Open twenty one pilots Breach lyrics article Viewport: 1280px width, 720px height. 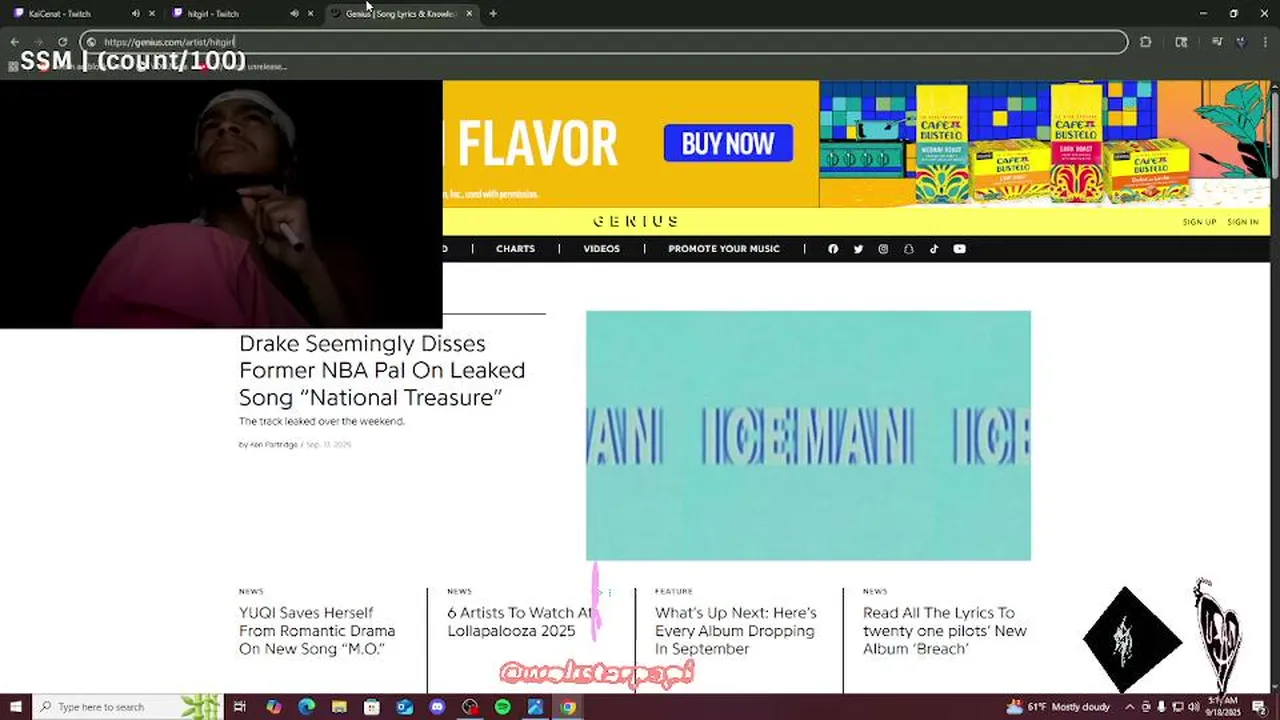coord(945,631)
